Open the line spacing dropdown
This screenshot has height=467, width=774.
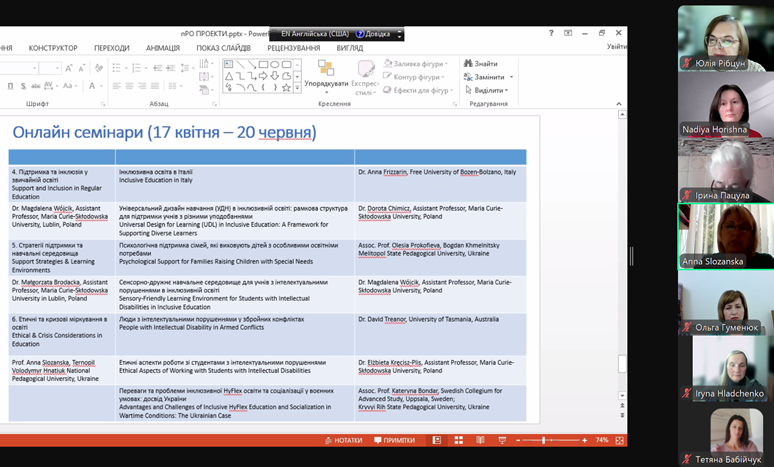(187, 68)
